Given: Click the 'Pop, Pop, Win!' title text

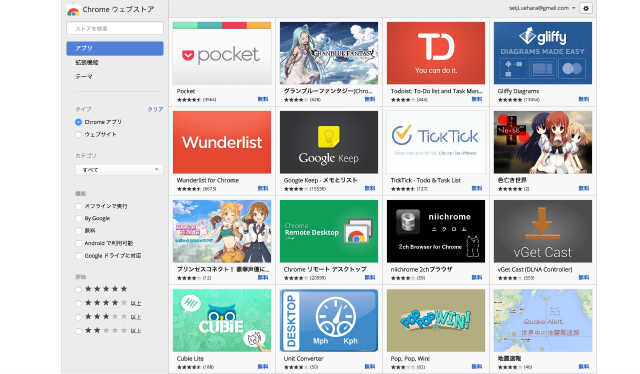Looking at the screenshot, I should 410,358.
